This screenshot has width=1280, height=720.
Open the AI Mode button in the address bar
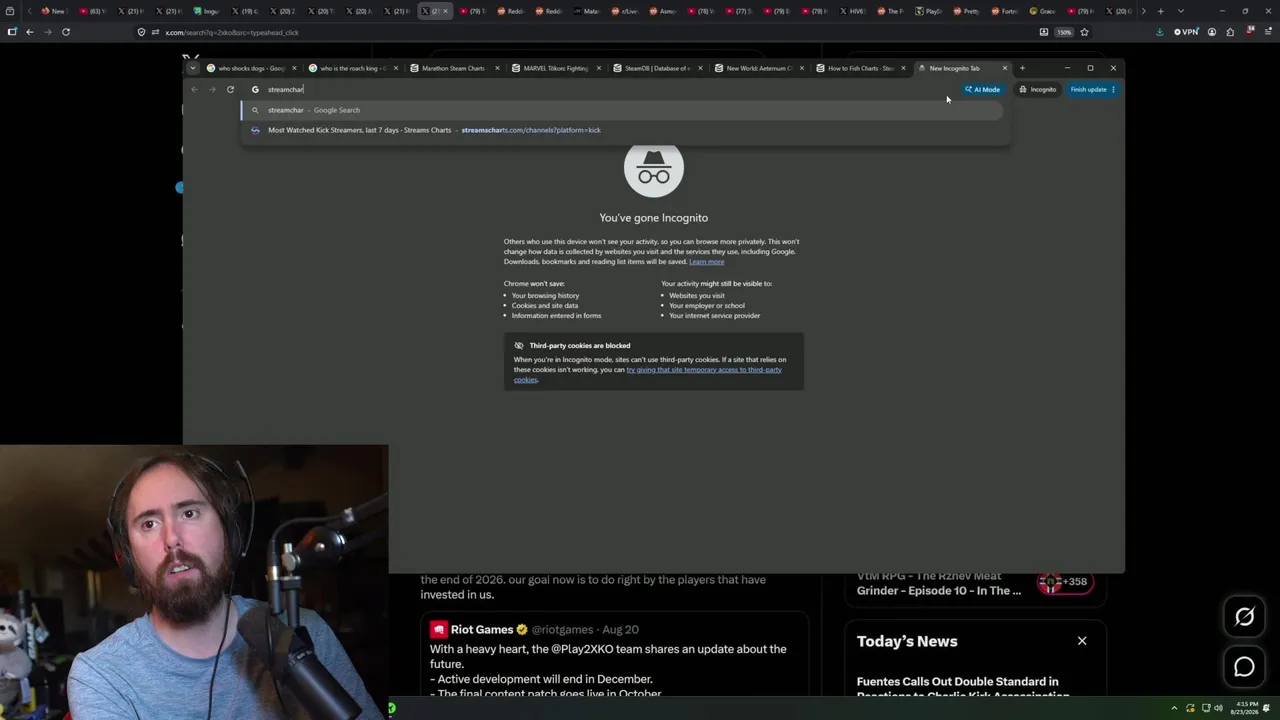click(x=982, y=90)
